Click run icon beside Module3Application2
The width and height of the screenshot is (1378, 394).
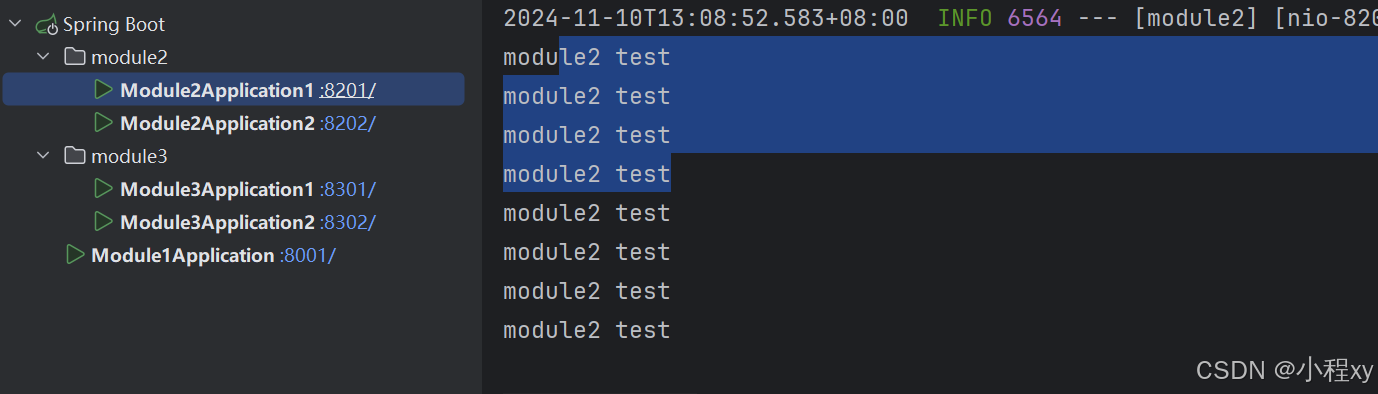point(103,222)
